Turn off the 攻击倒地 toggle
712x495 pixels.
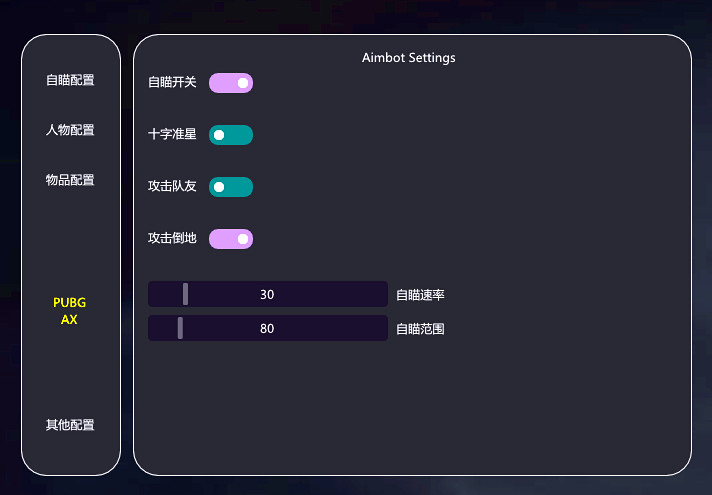(x=231, y=239)
